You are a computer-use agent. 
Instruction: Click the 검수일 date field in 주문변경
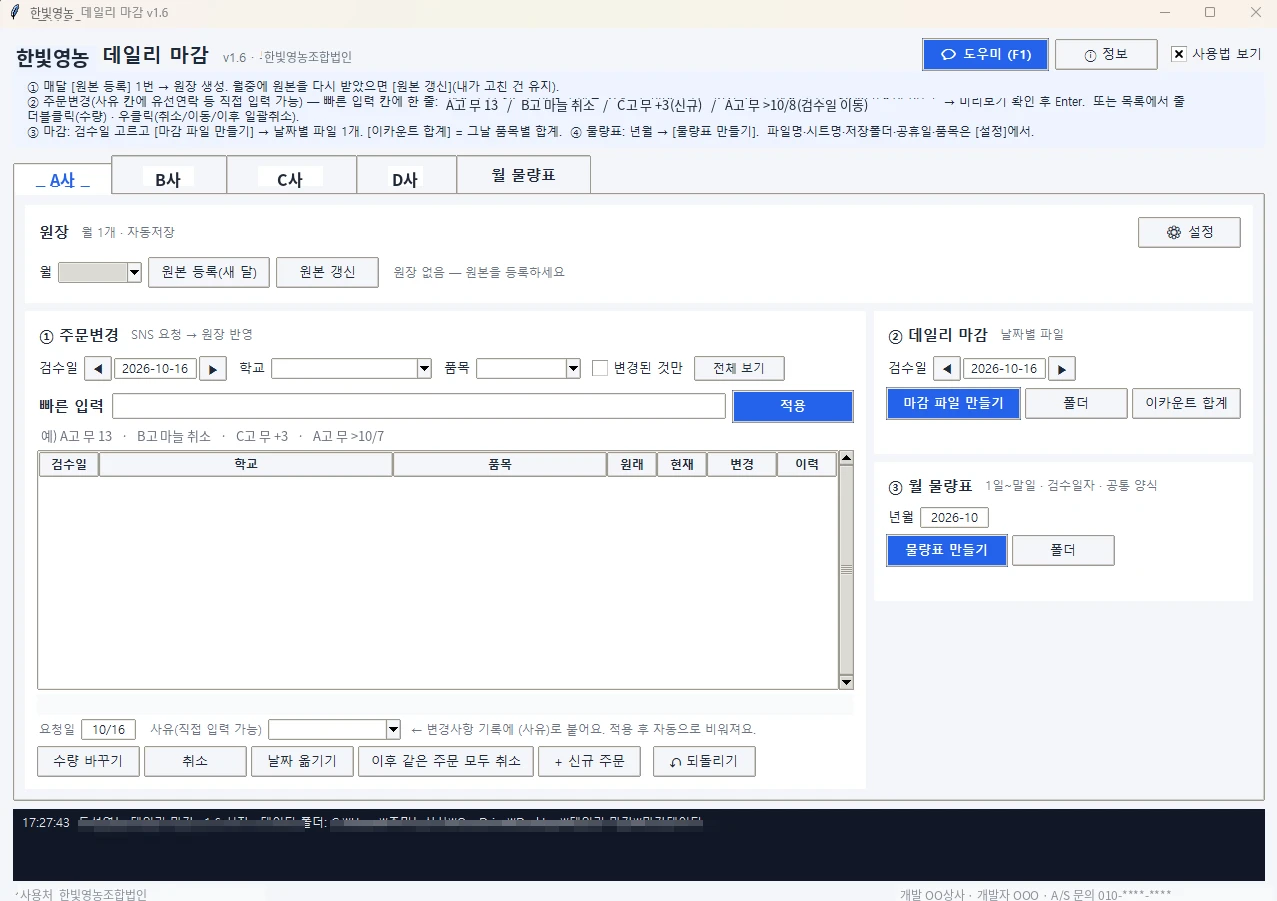coord(155,368)
